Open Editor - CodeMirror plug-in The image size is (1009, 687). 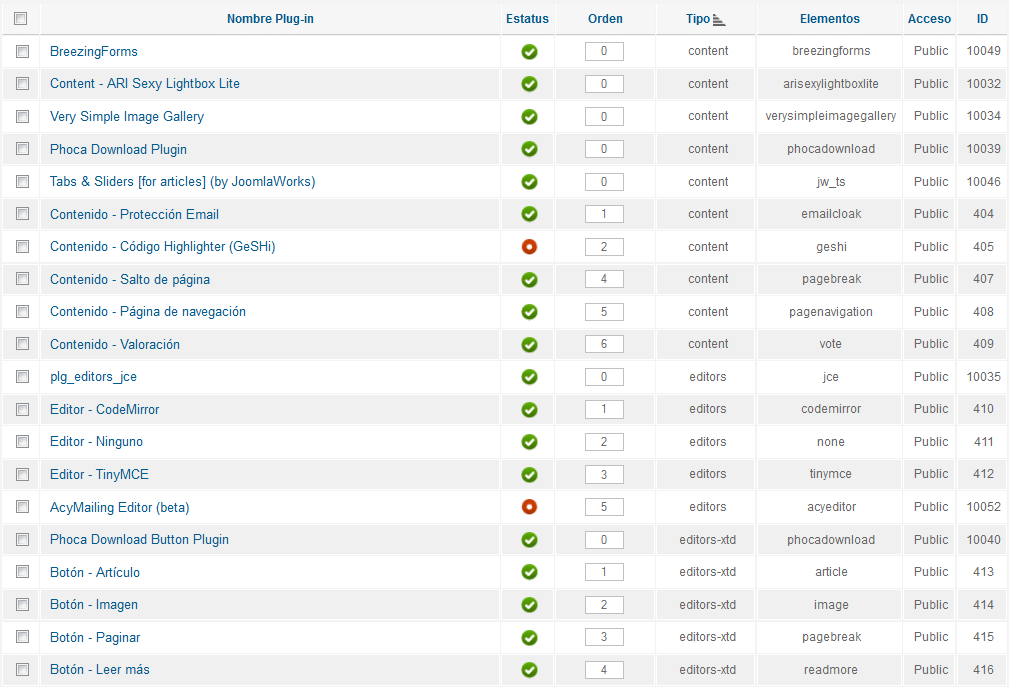pos(104,409)
